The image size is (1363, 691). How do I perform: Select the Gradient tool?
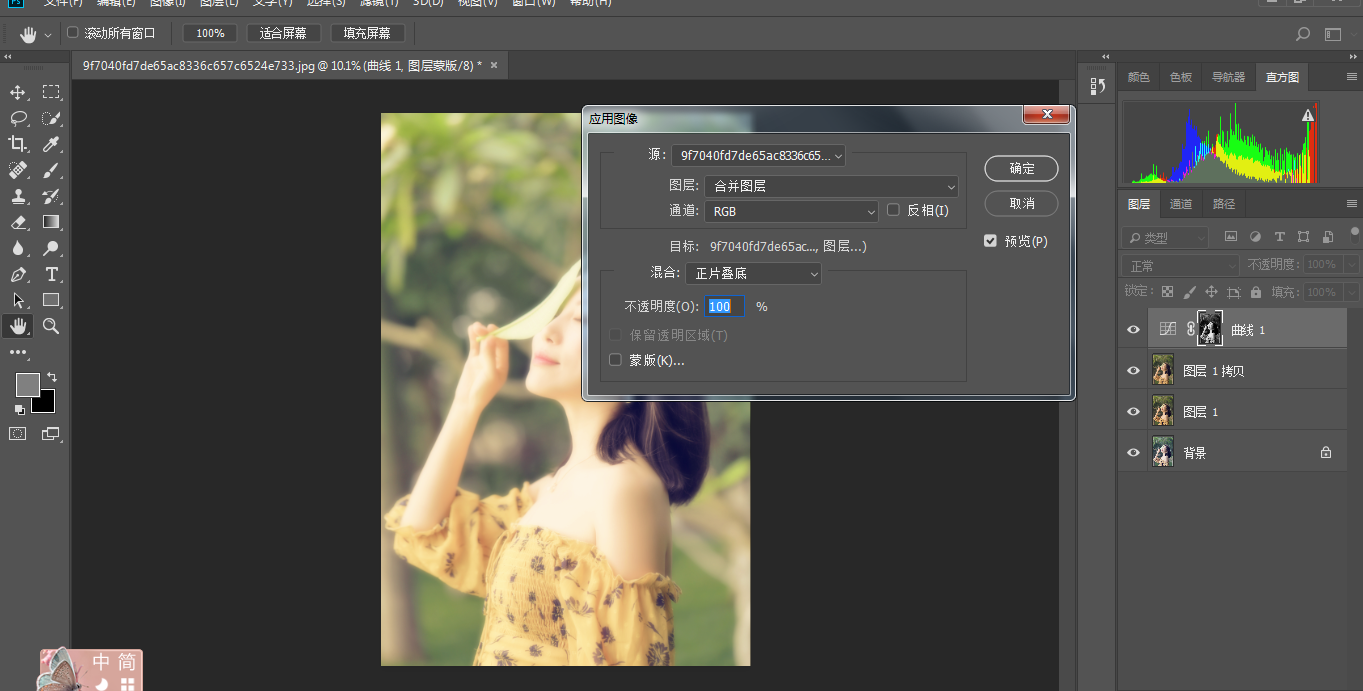[x=51, y=222]
